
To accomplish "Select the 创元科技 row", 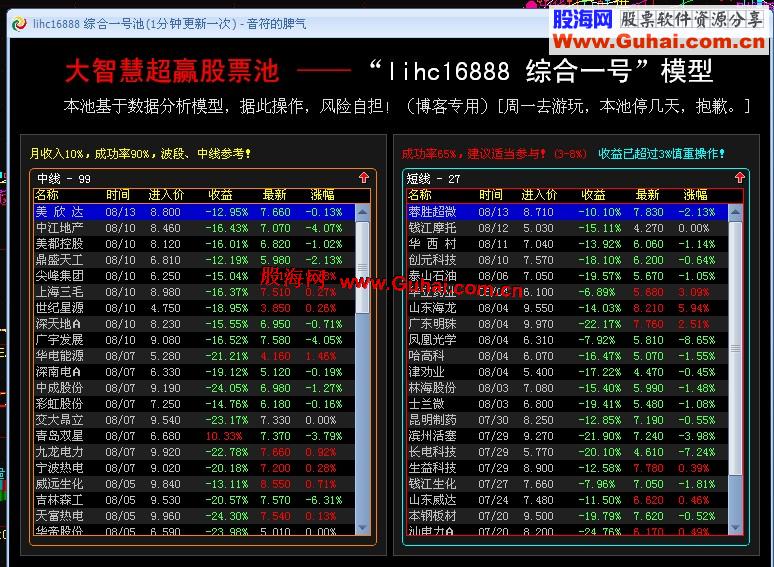I will [x=568, y=260].
